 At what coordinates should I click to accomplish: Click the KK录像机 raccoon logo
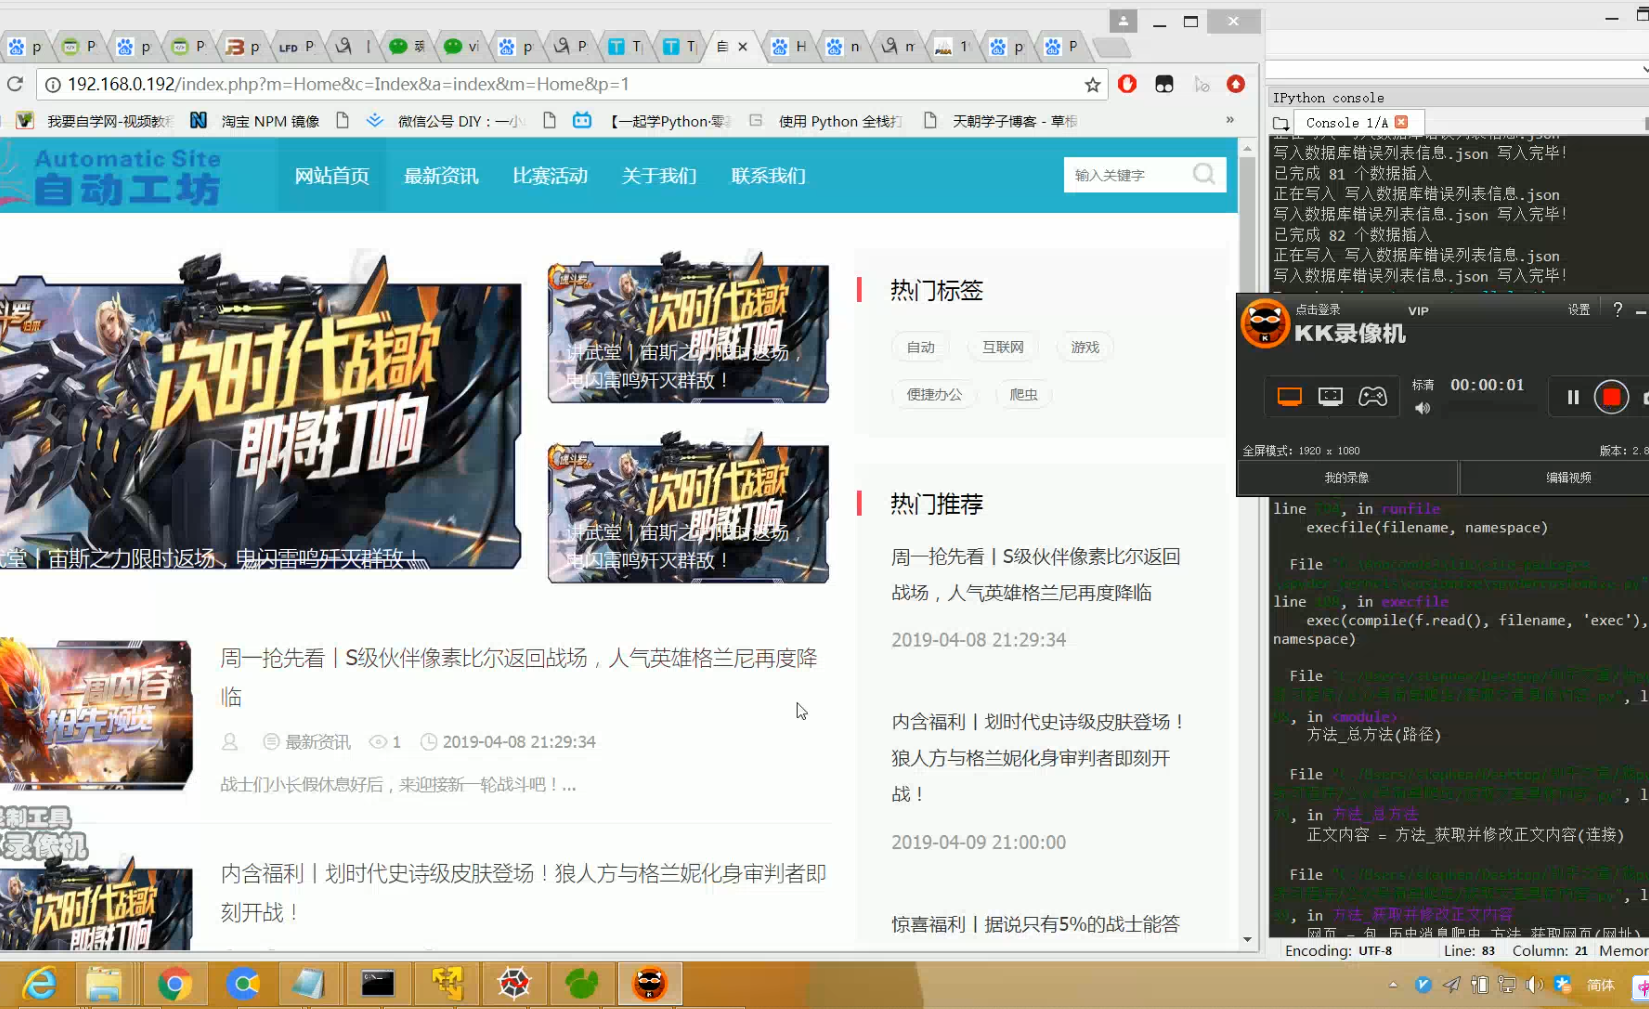pos(1265,323)
